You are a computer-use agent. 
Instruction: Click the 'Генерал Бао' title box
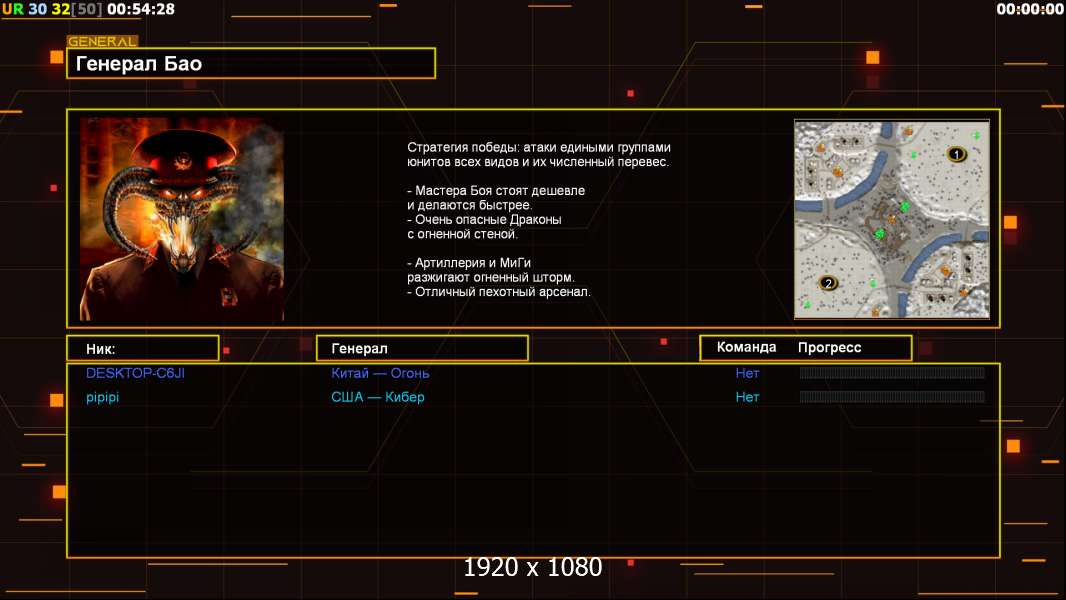[x=251, y=63]
